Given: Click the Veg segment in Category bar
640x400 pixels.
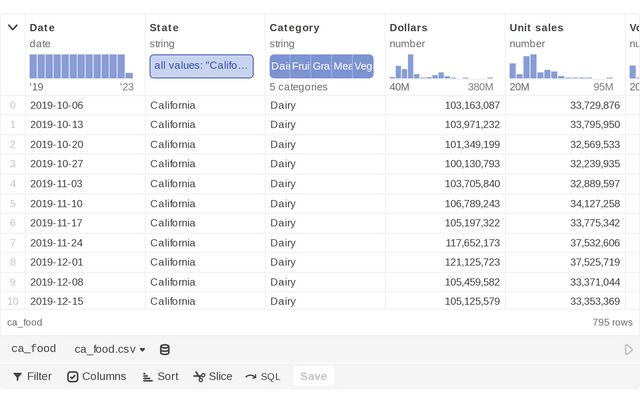Looking at the screenshot, I should (x=363, y=66).
